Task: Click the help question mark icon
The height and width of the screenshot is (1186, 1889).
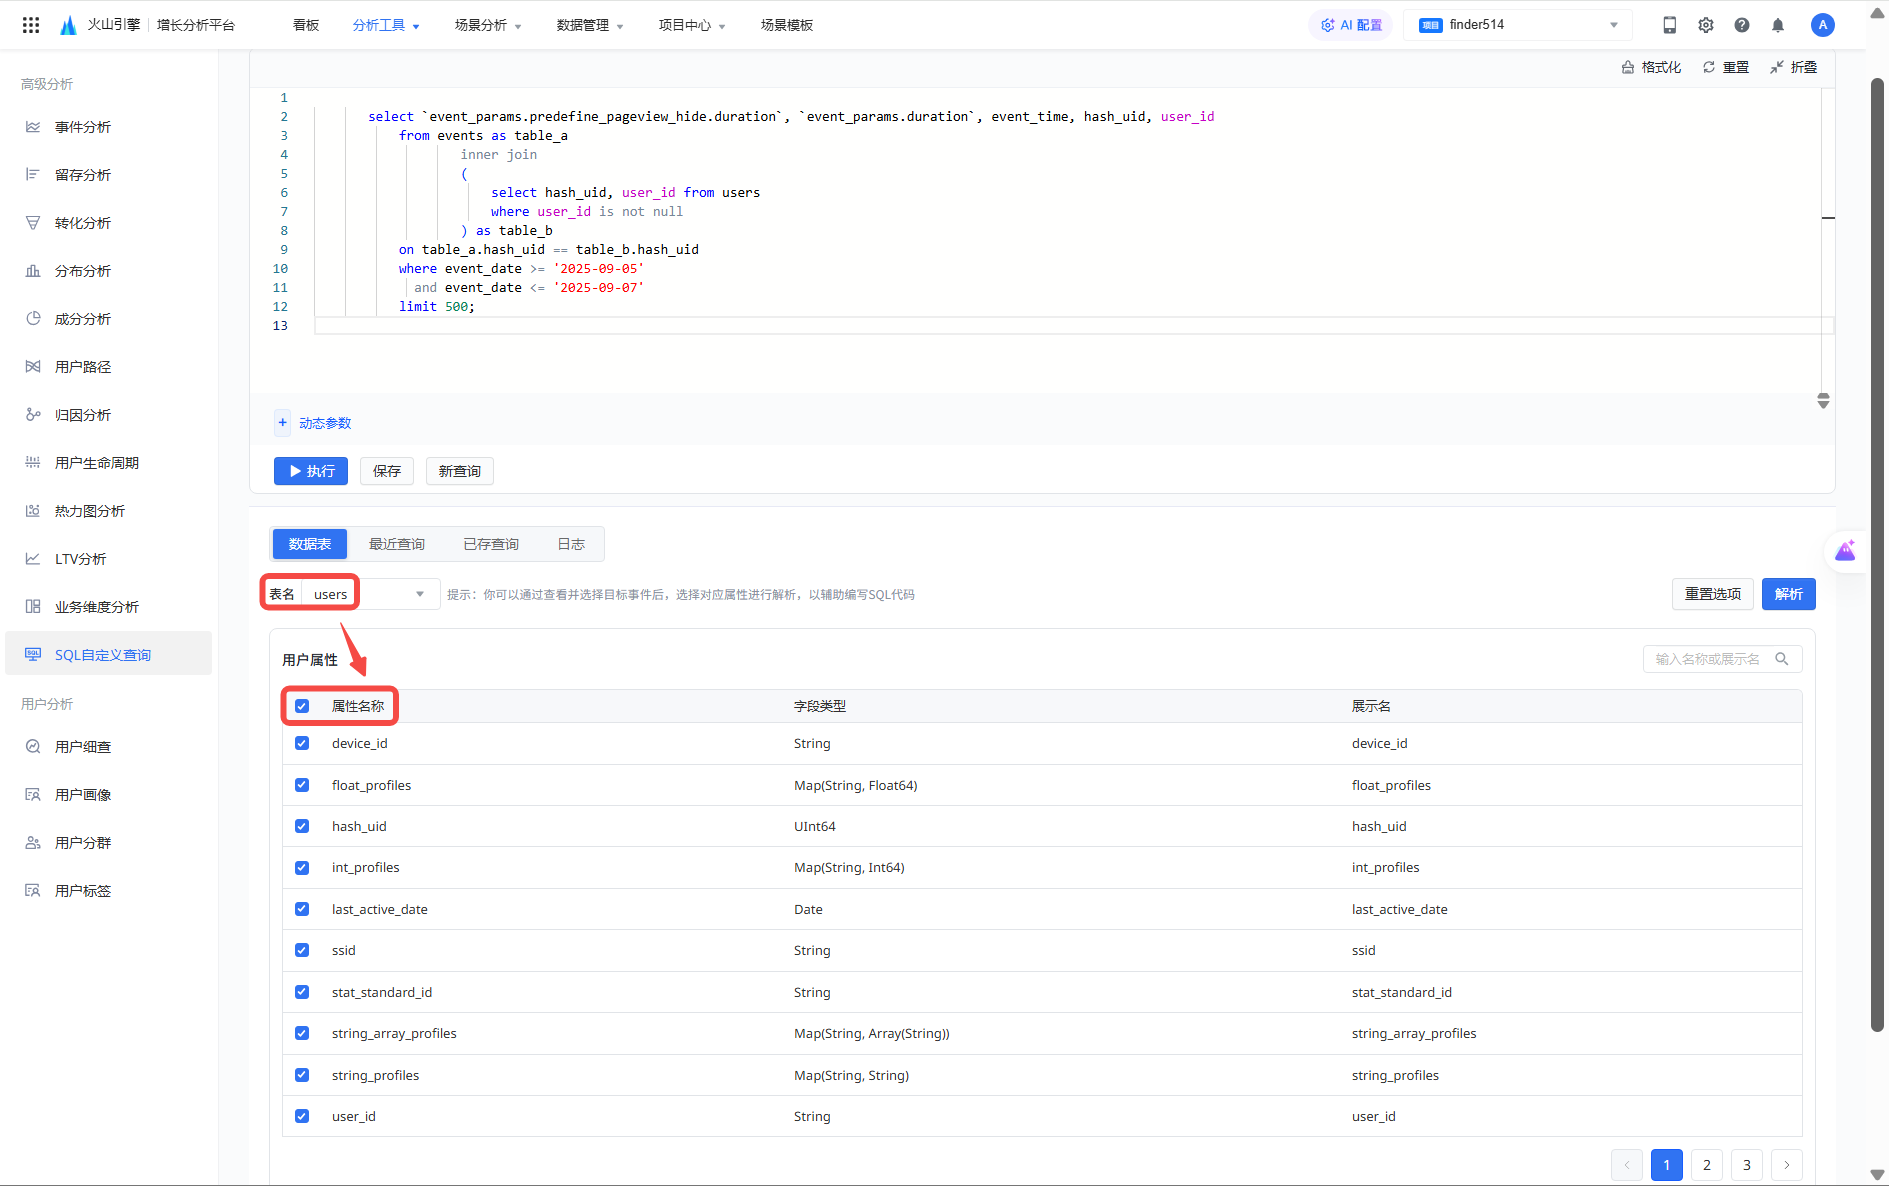Action: coord(1741,25)
